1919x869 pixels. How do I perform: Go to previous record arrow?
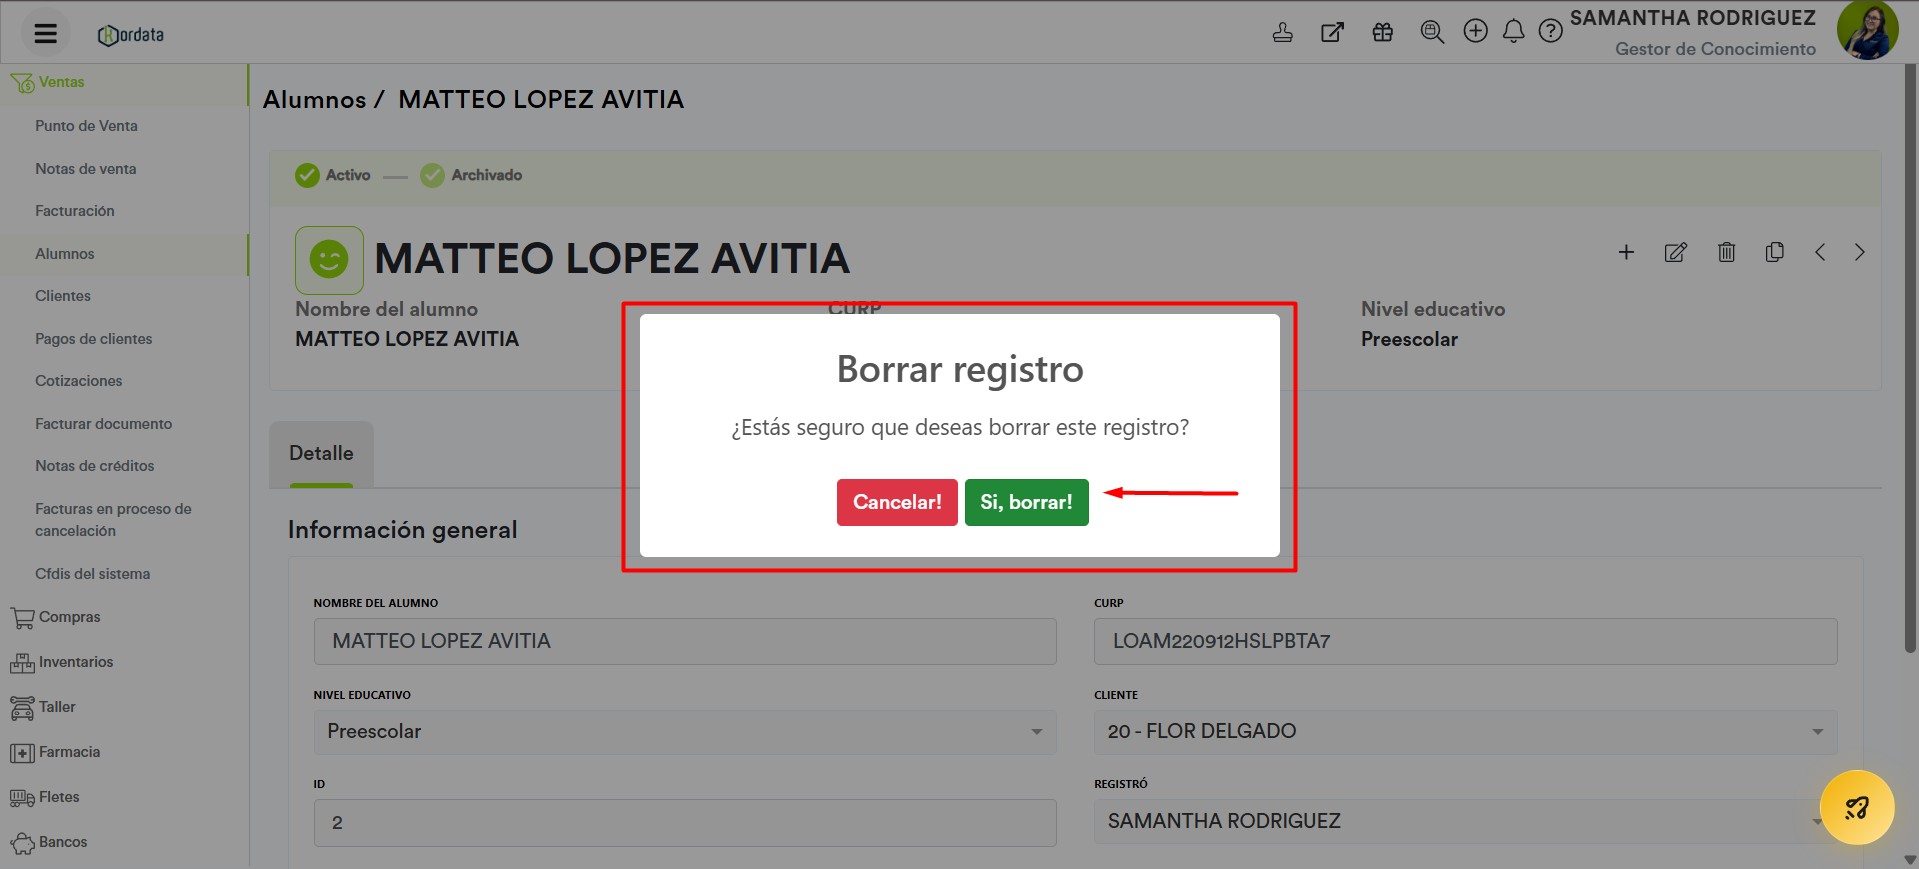tap(1820, 252)
